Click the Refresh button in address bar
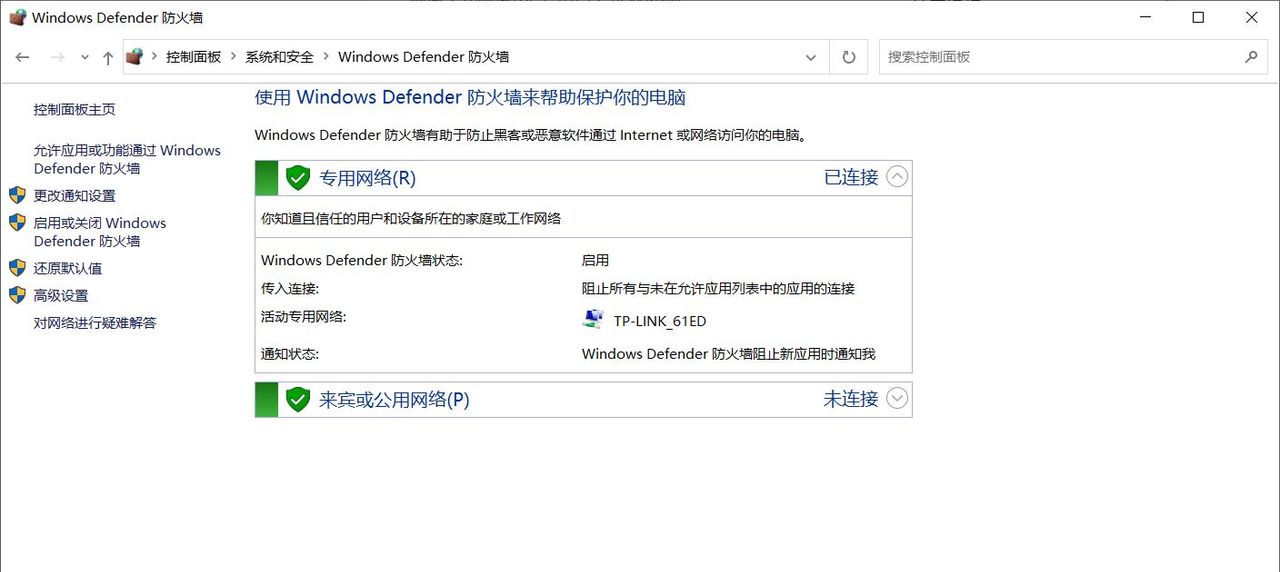 (849, 57)
